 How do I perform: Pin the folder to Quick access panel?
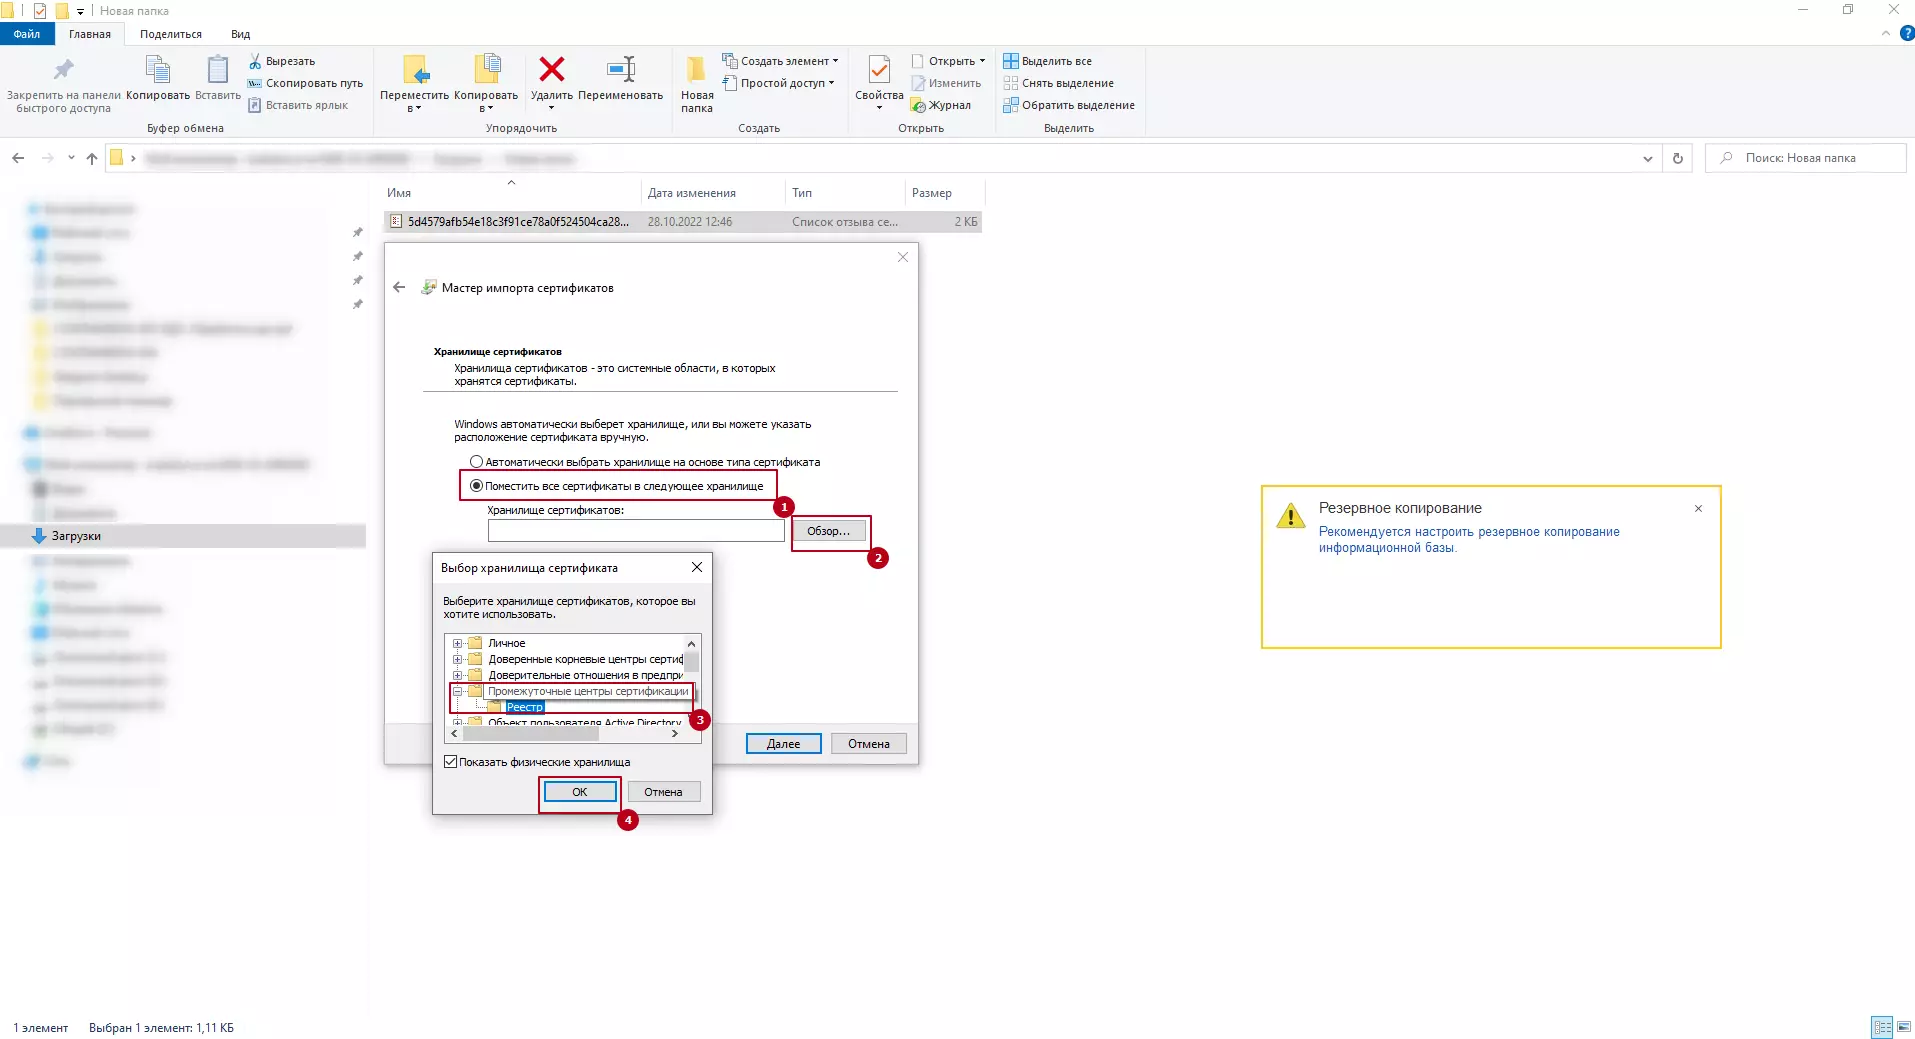click(63, 84)
